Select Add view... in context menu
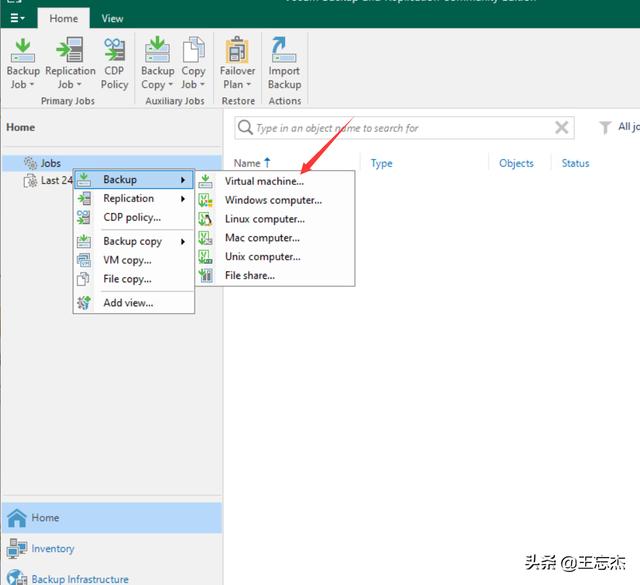Viewport: 640px width, 585px height. tap(133, 303)
